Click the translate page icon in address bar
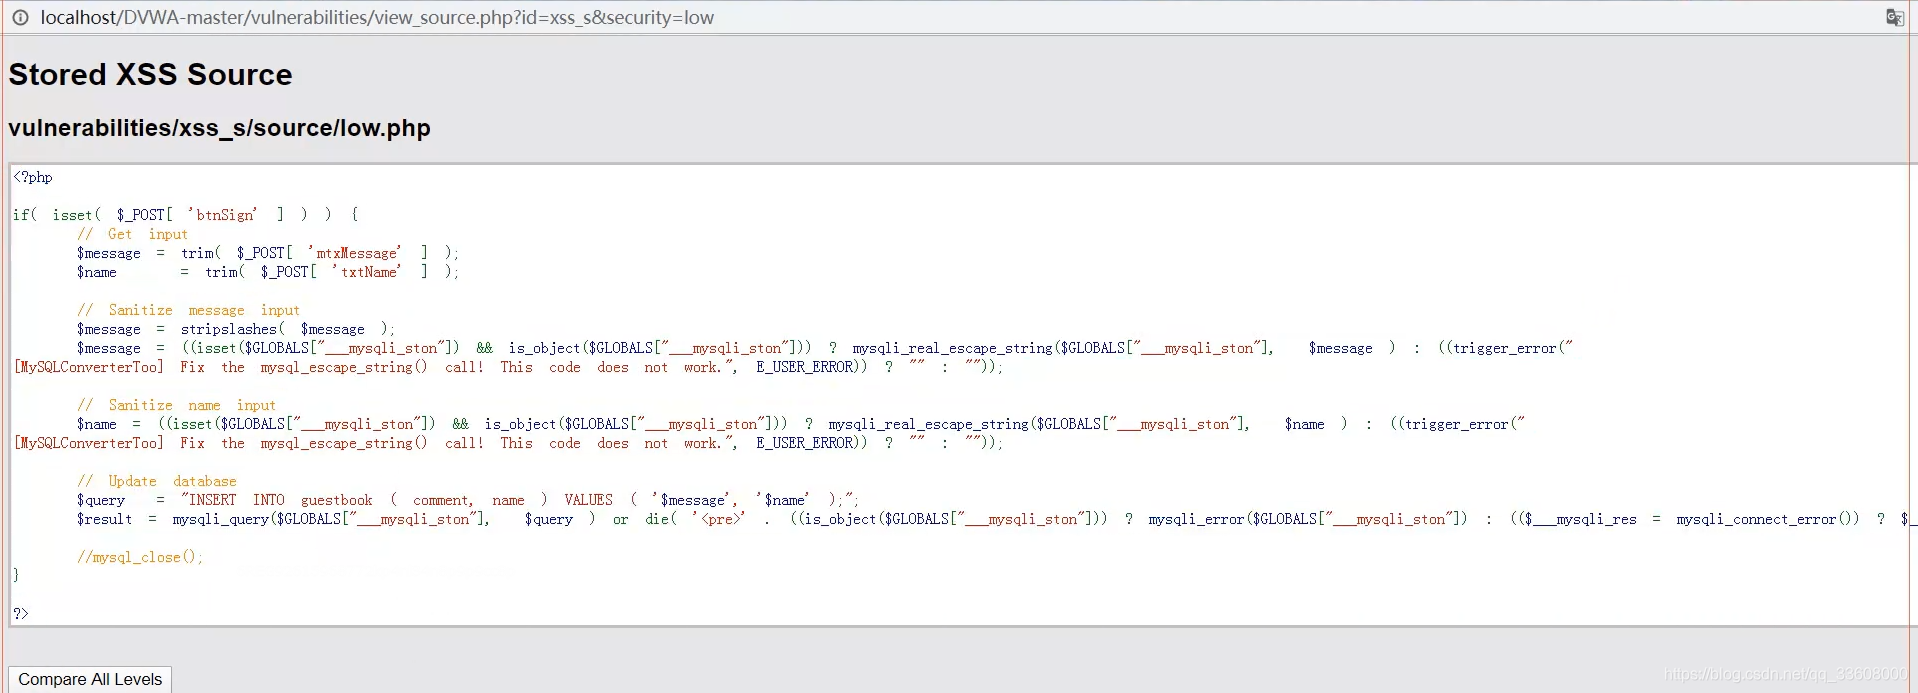The image size is (1918, 693). [x=1894, y=17]
